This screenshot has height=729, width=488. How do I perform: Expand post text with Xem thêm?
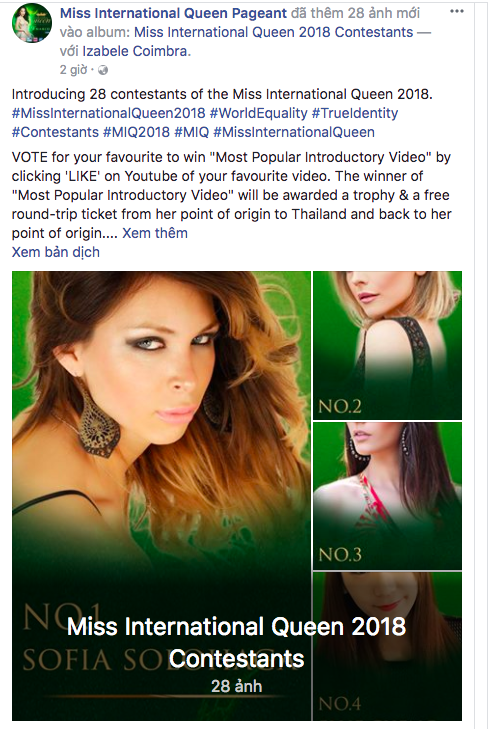(x=155, y=233)
